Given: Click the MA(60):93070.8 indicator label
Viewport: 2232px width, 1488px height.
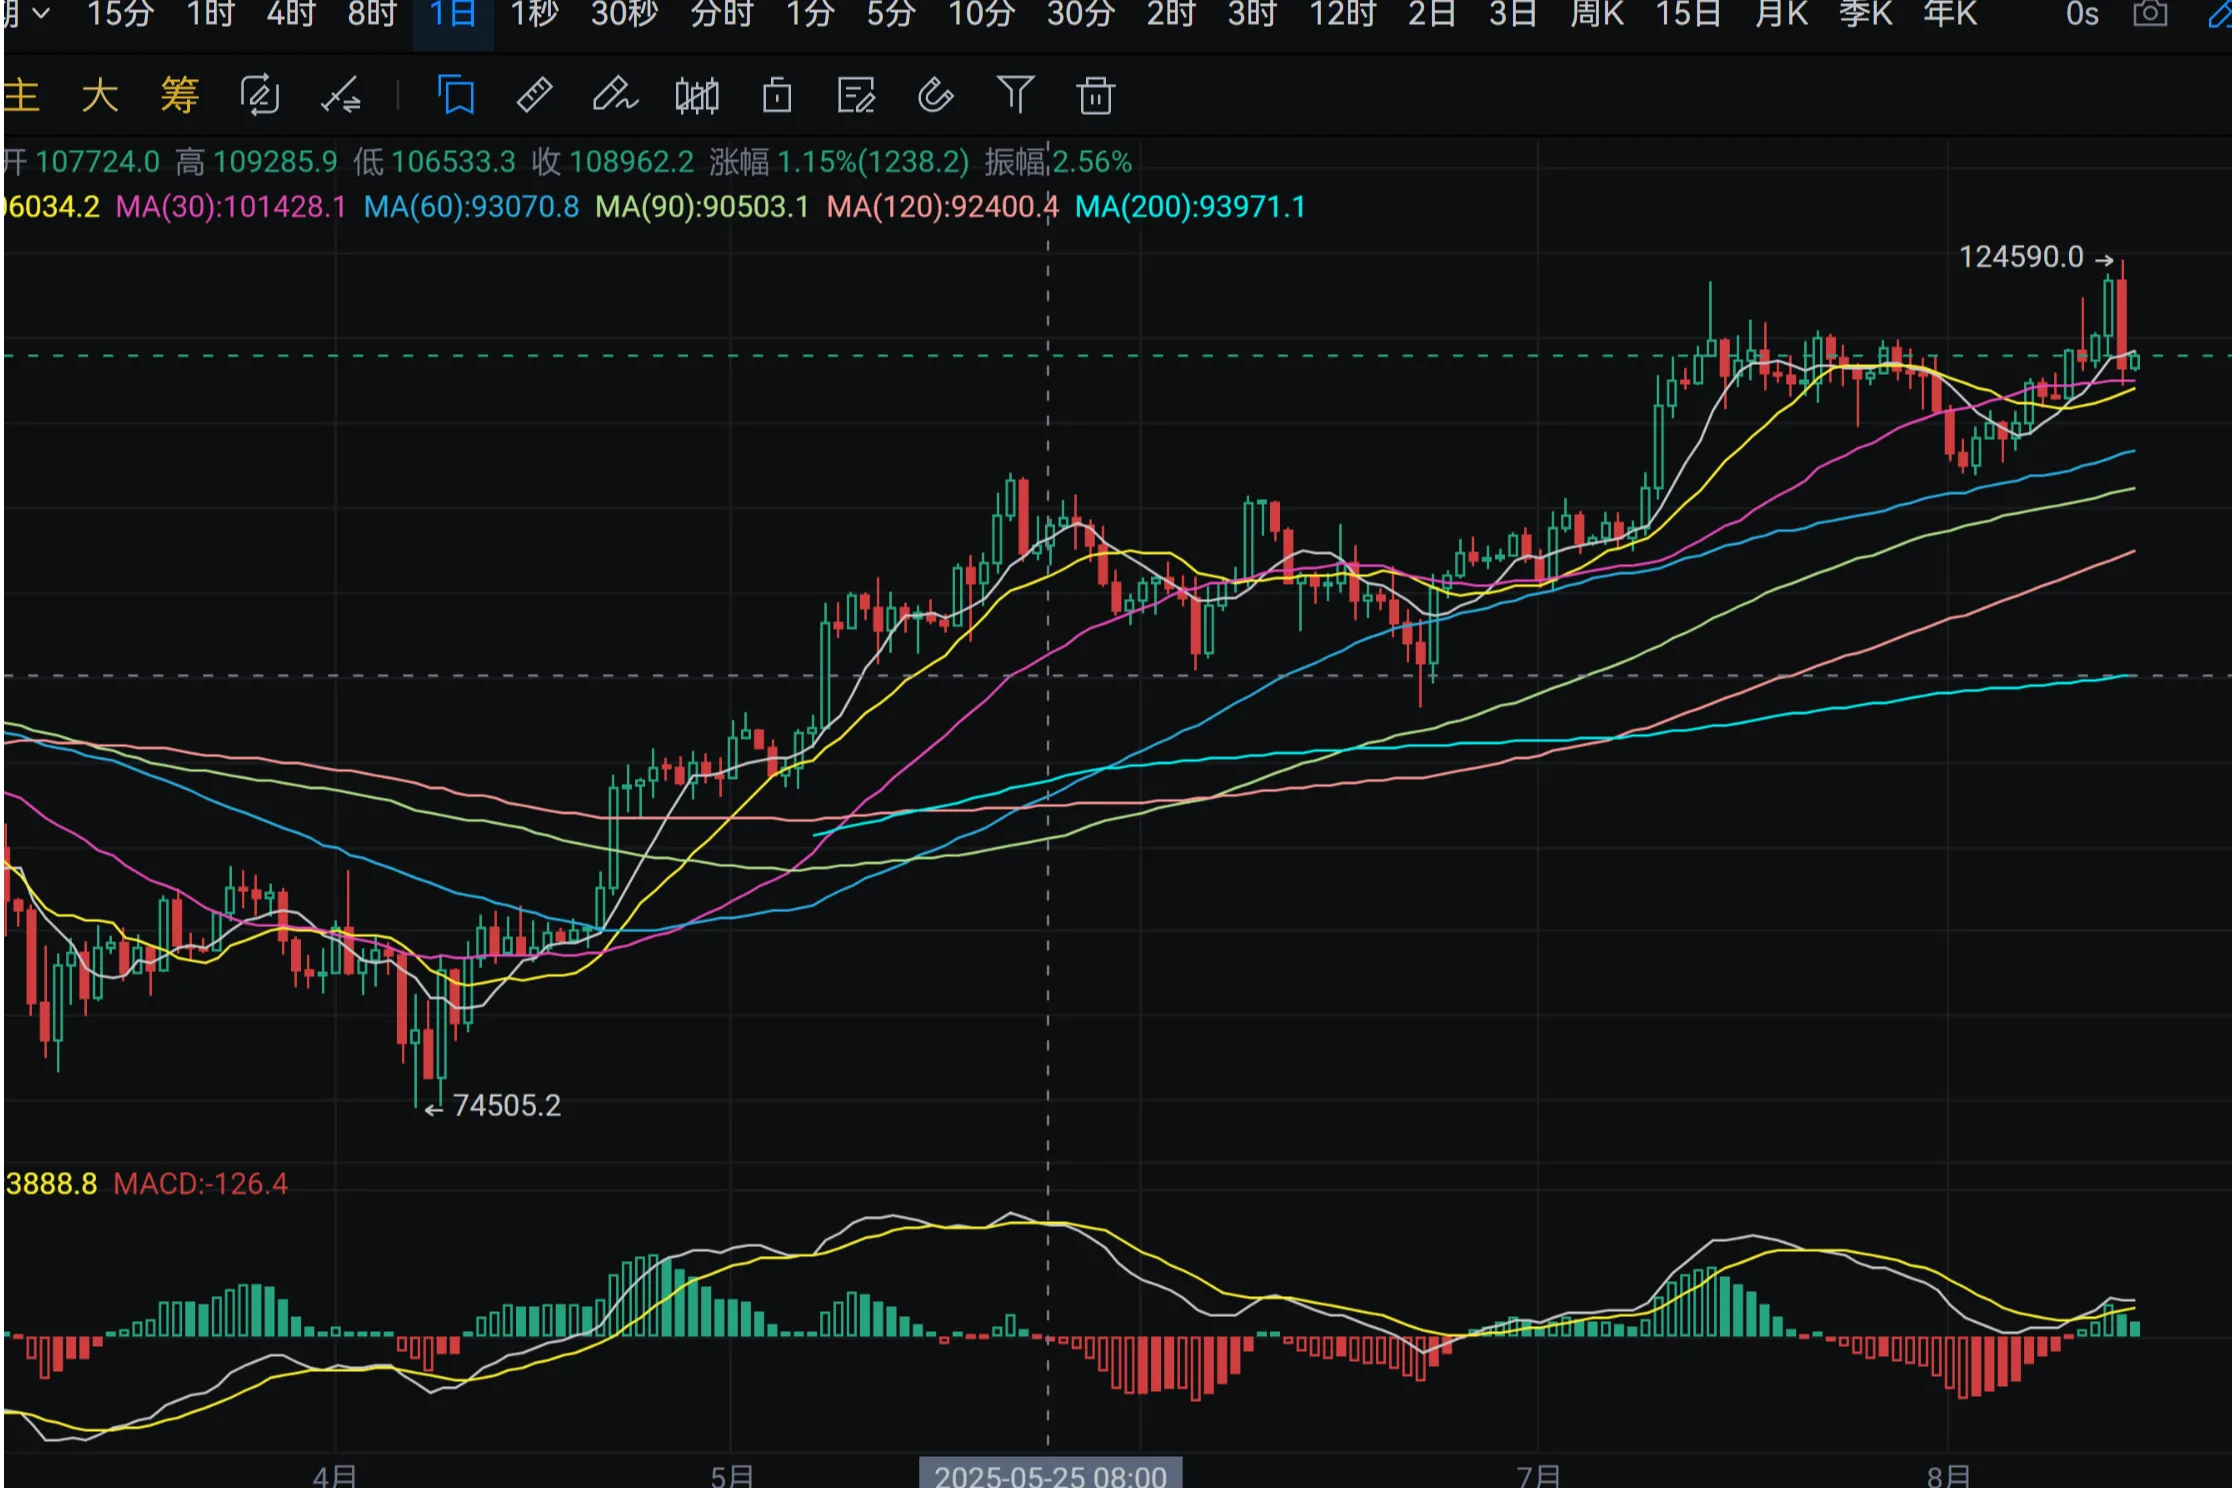Looking at the screenshot, I should [x=471, y=207].
